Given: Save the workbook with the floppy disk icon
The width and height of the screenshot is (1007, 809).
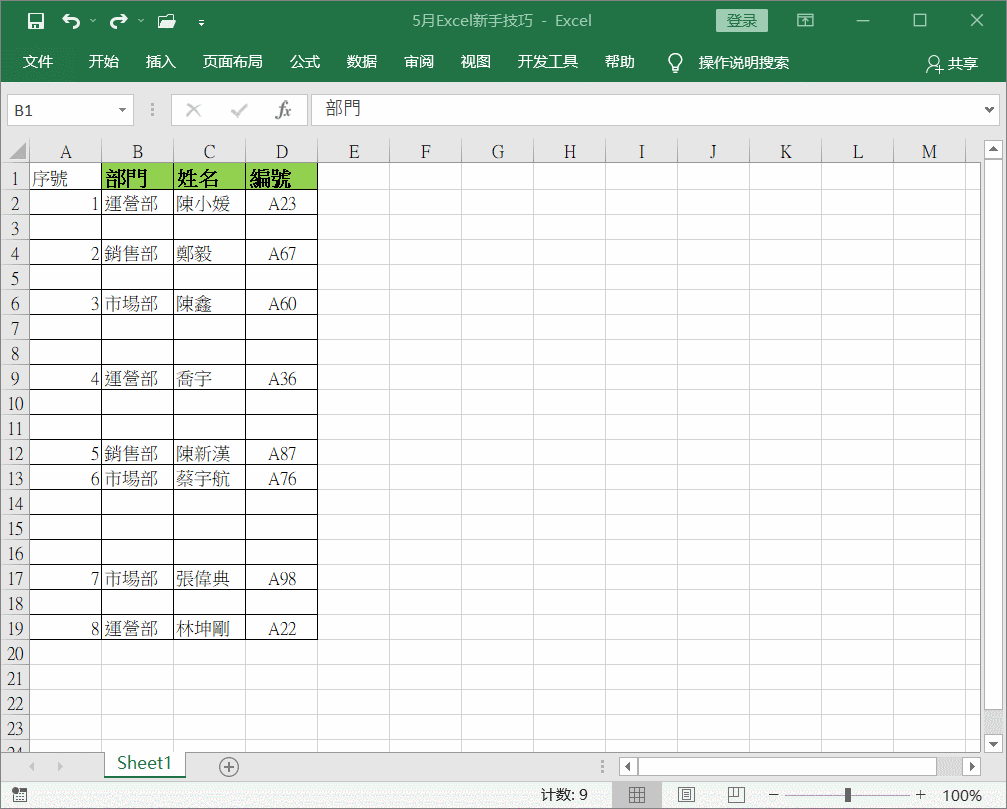Looking at the screenshot, I should tap(36, 21).
